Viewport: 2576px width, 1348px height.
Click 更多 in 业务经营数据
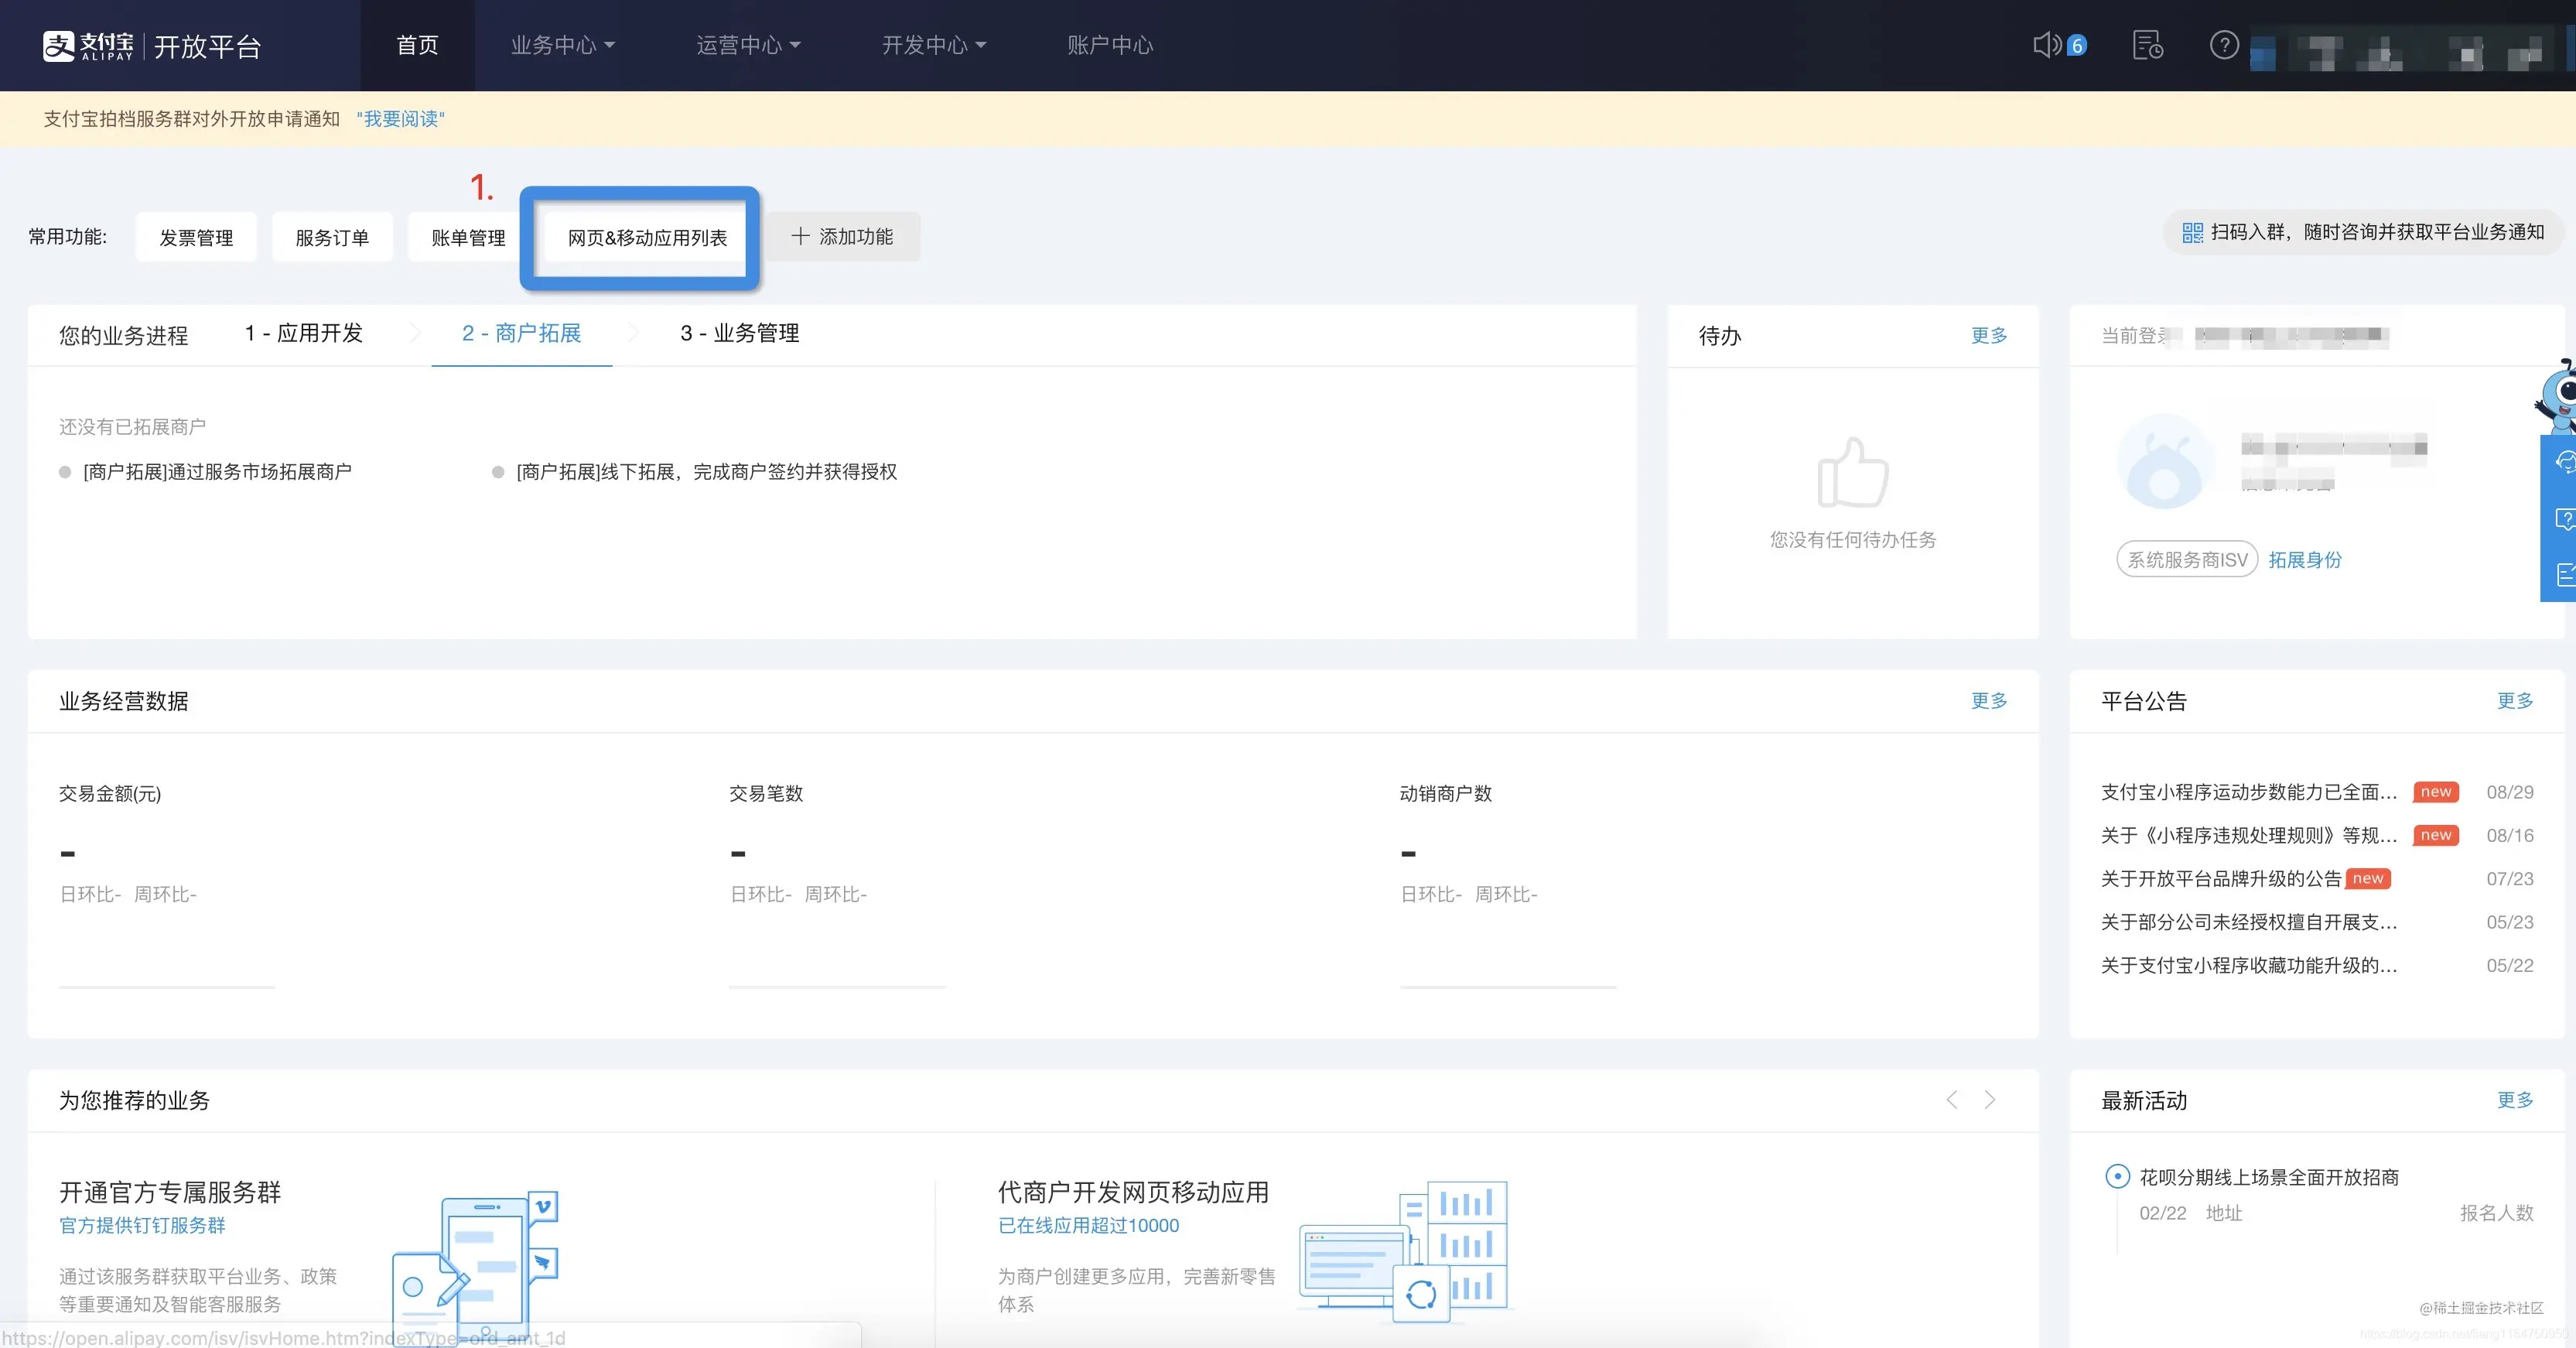1989,700
